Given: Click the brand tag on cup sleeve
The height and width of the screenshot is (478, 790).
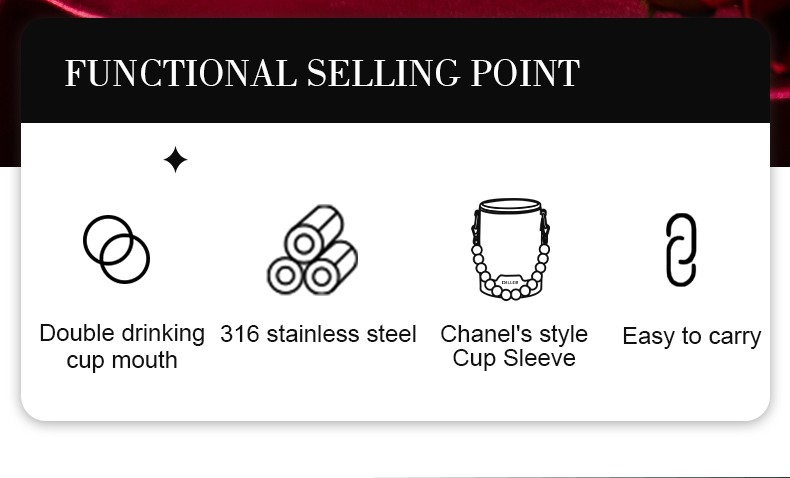Looking at the screenshot, I should pyautogui.click(x=510, y=283).
